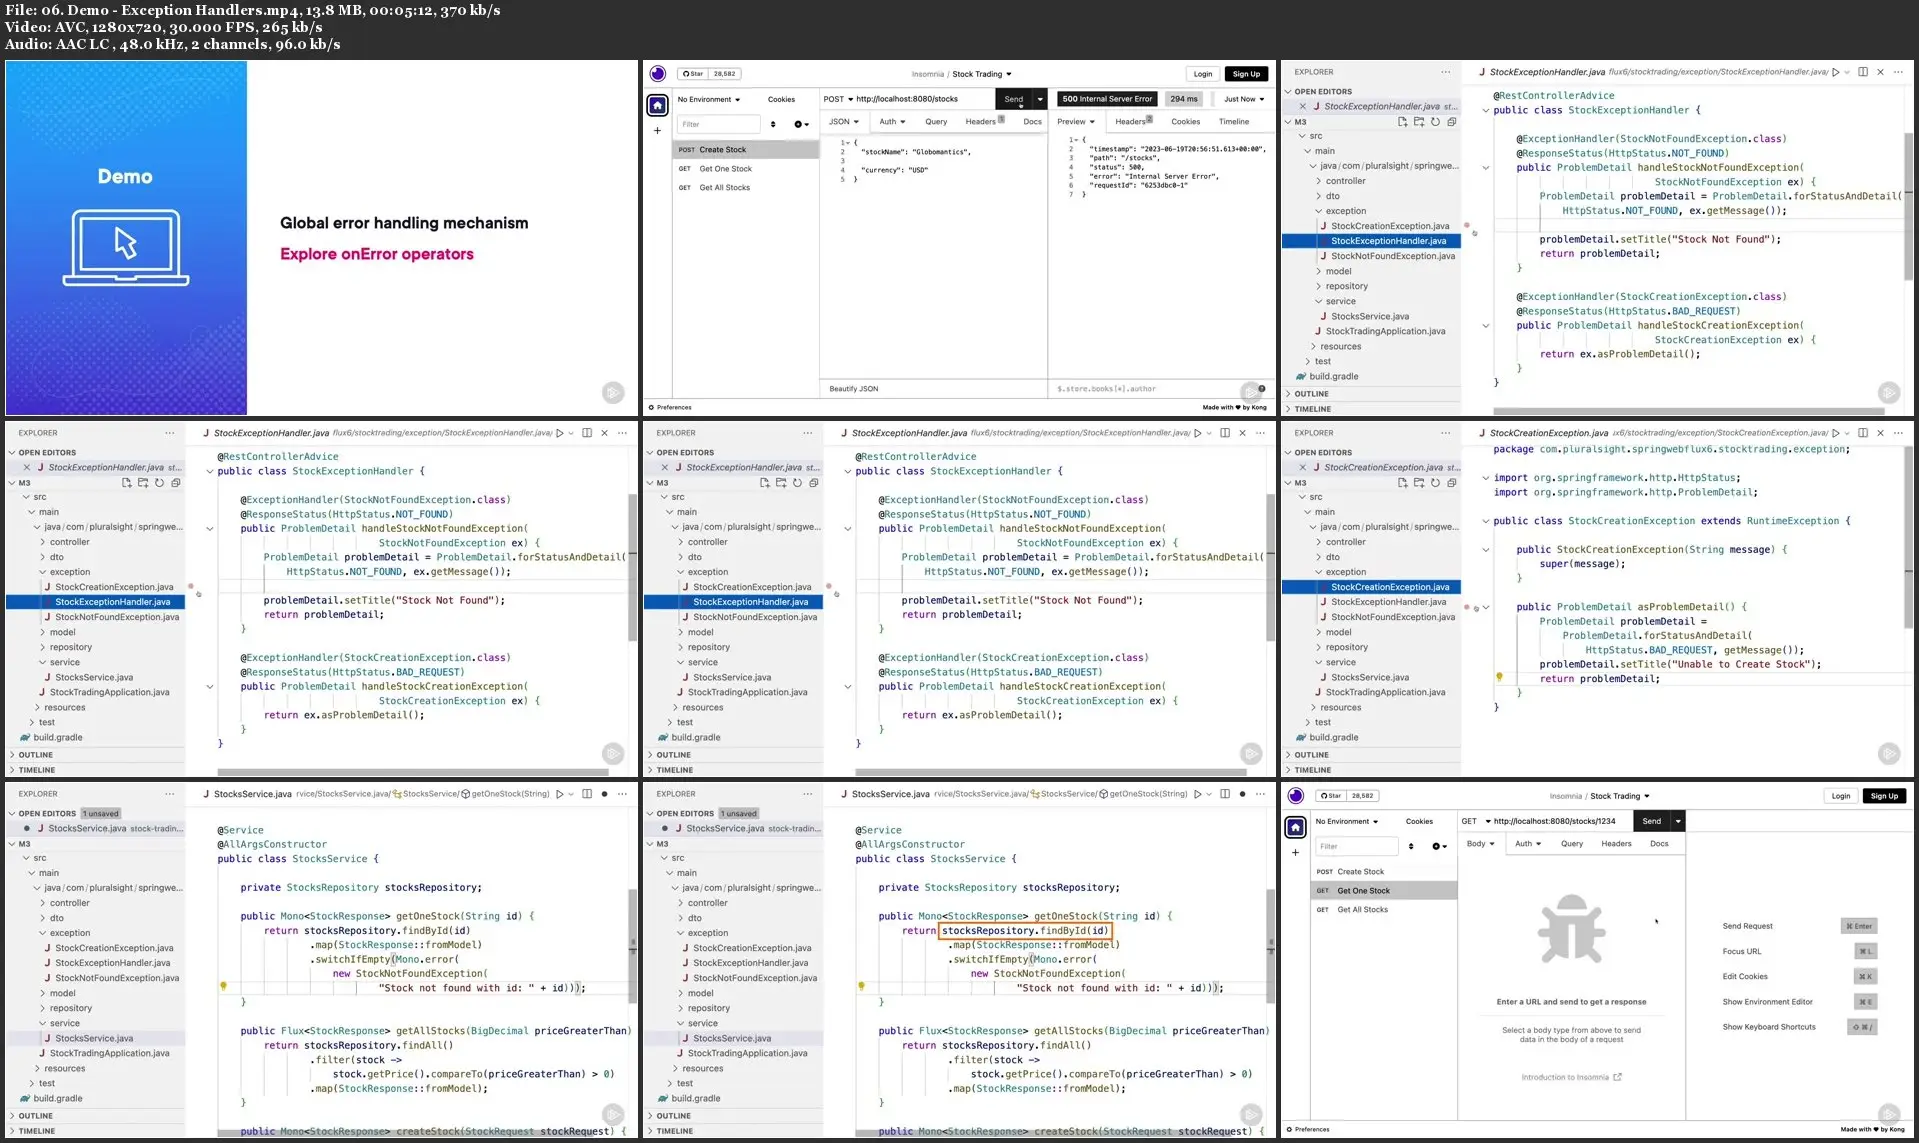The width and height of the screenshot is (1919, 1143).
Task: Open response Headers tab beside Preview
Action: 1134,122
